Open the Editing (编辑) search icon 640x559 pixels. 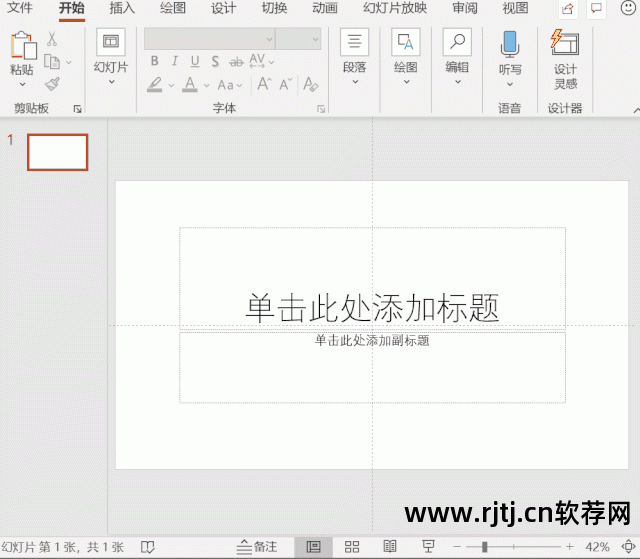457,42
